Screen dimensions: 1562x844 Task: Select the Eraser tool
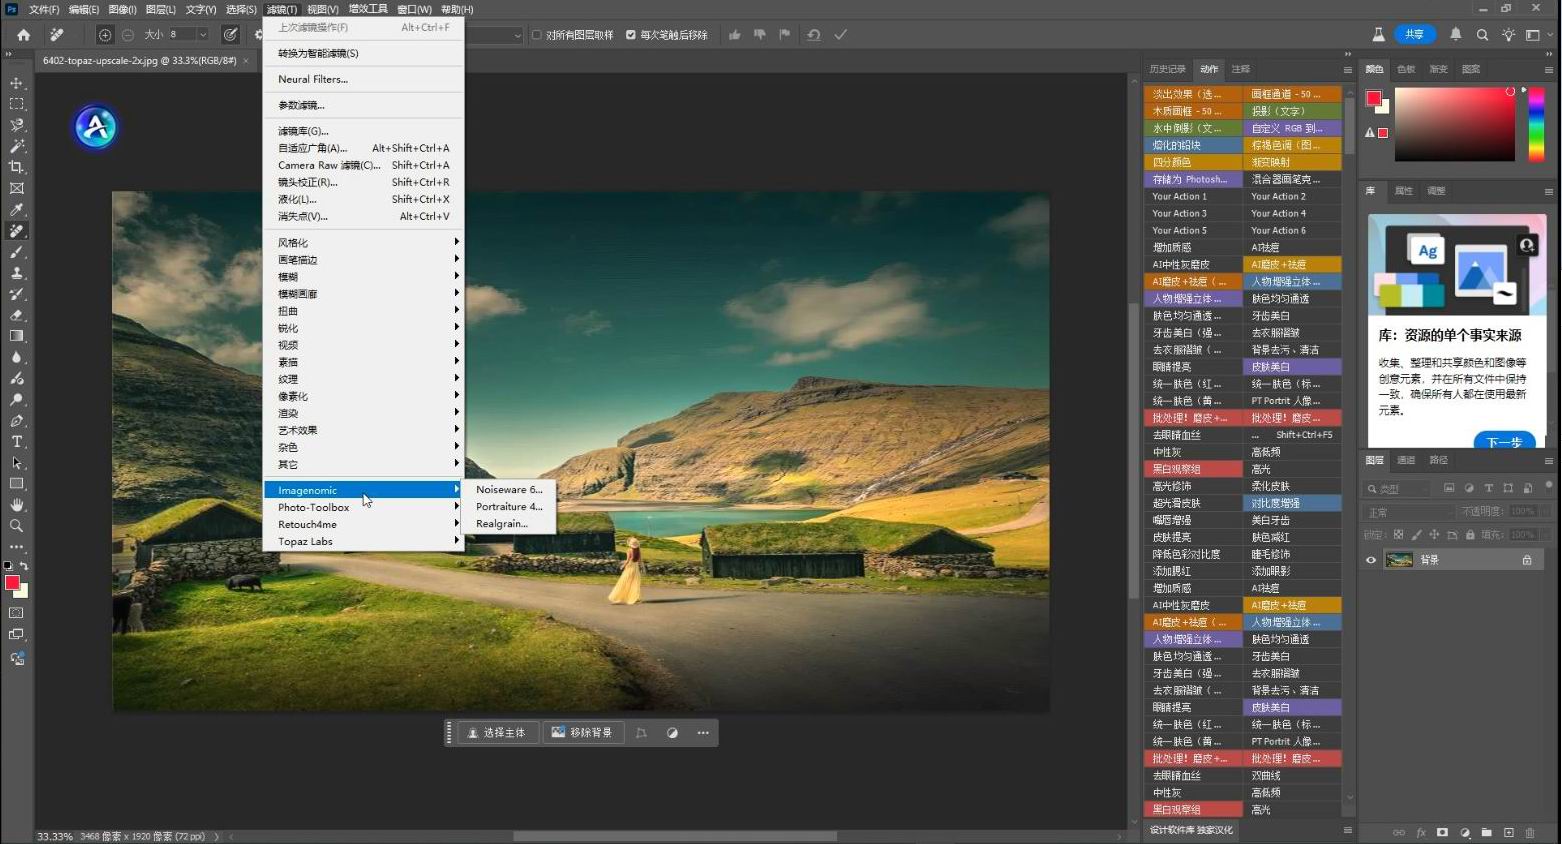pos(17,315)
